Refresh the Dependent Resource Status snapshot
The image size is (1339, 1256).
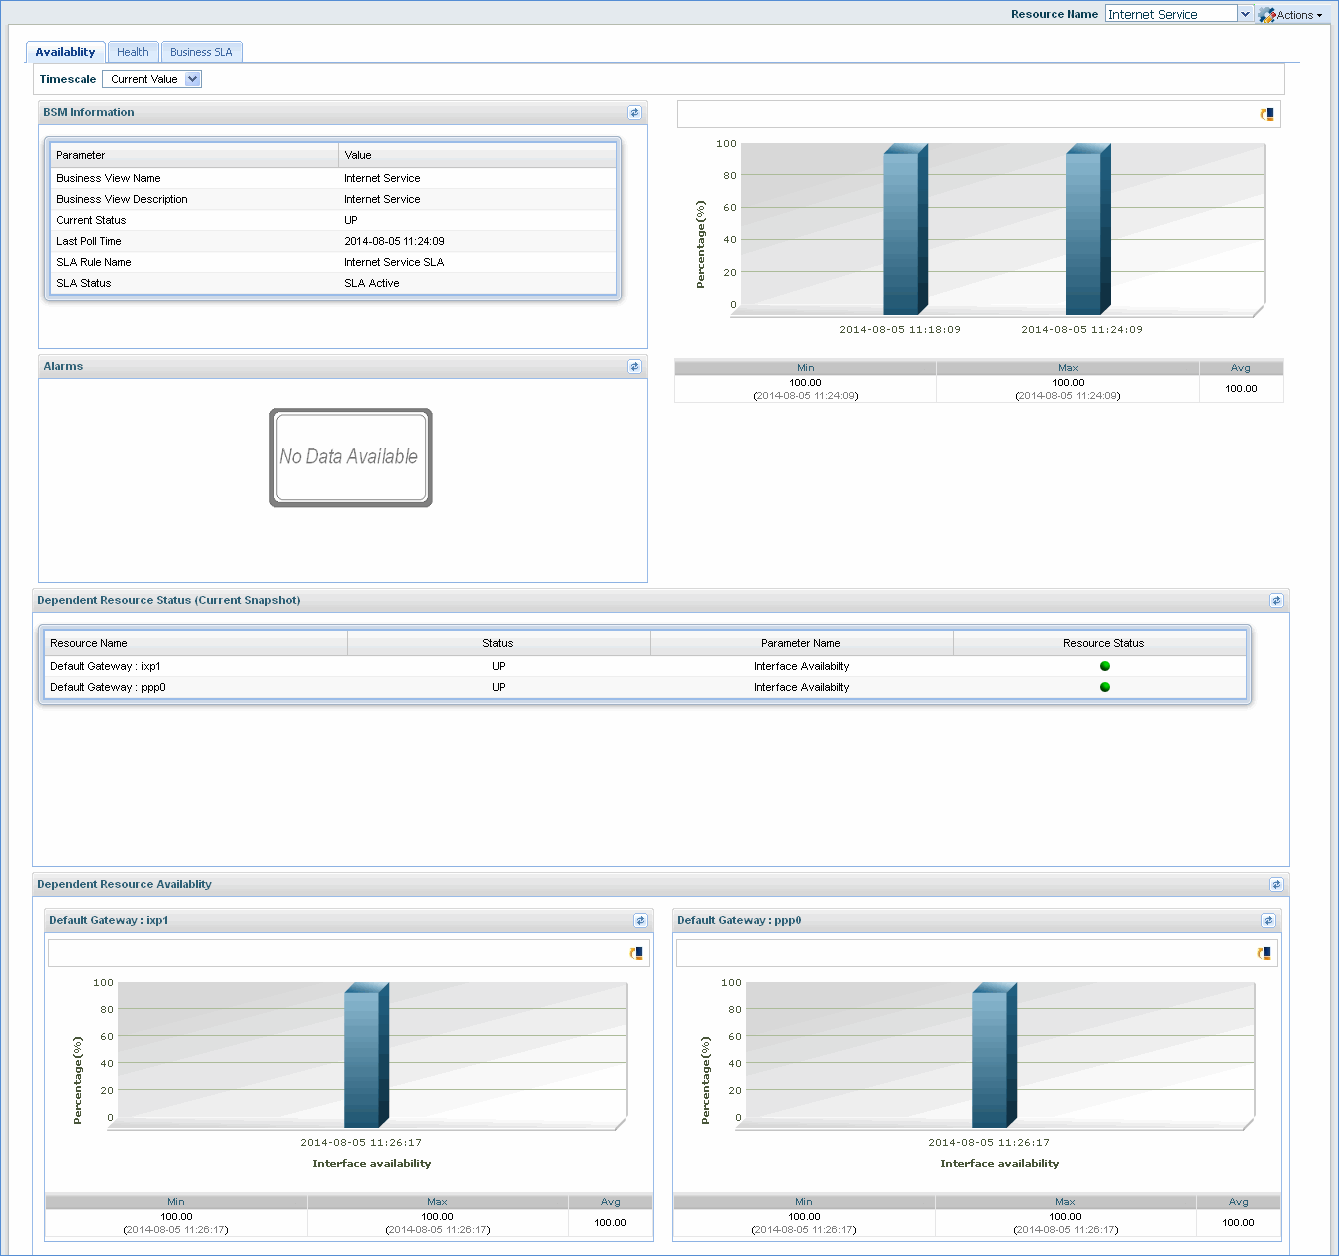1276,600
